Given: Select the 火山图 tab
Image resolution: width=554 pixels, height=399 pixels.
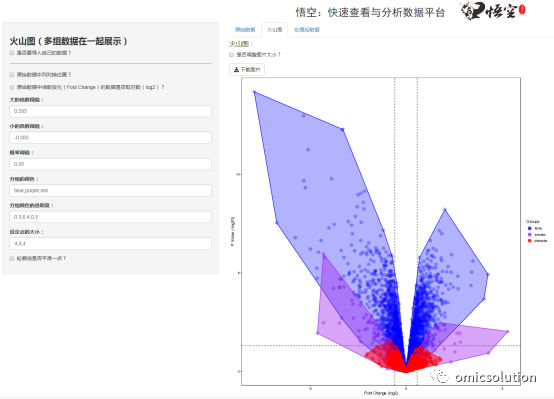Looking at the screenshot, I should click(275, 30).
